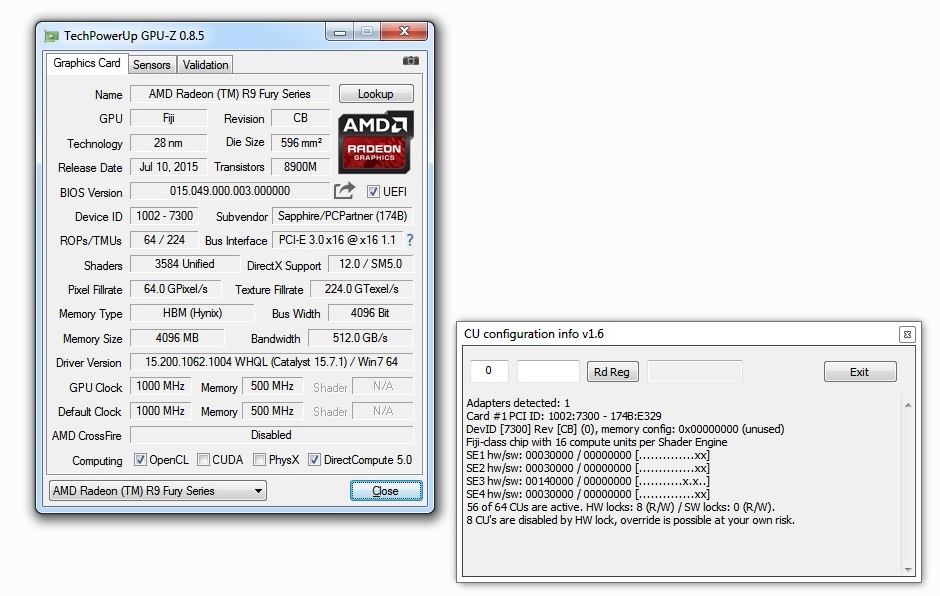Image resolution: width=940 pixels, height=596 pixels.
Task: Click the Die Size value 596 mm²
Action: (300, 143)
